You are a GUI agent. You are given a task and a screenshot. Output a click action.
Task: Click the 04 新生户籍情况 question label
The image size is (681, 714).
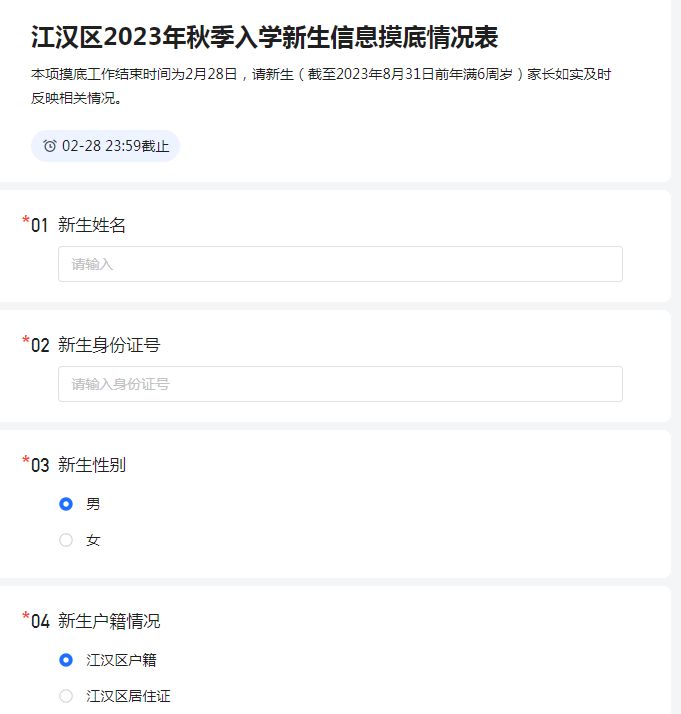pyautogui.click(x=96, y=621)
